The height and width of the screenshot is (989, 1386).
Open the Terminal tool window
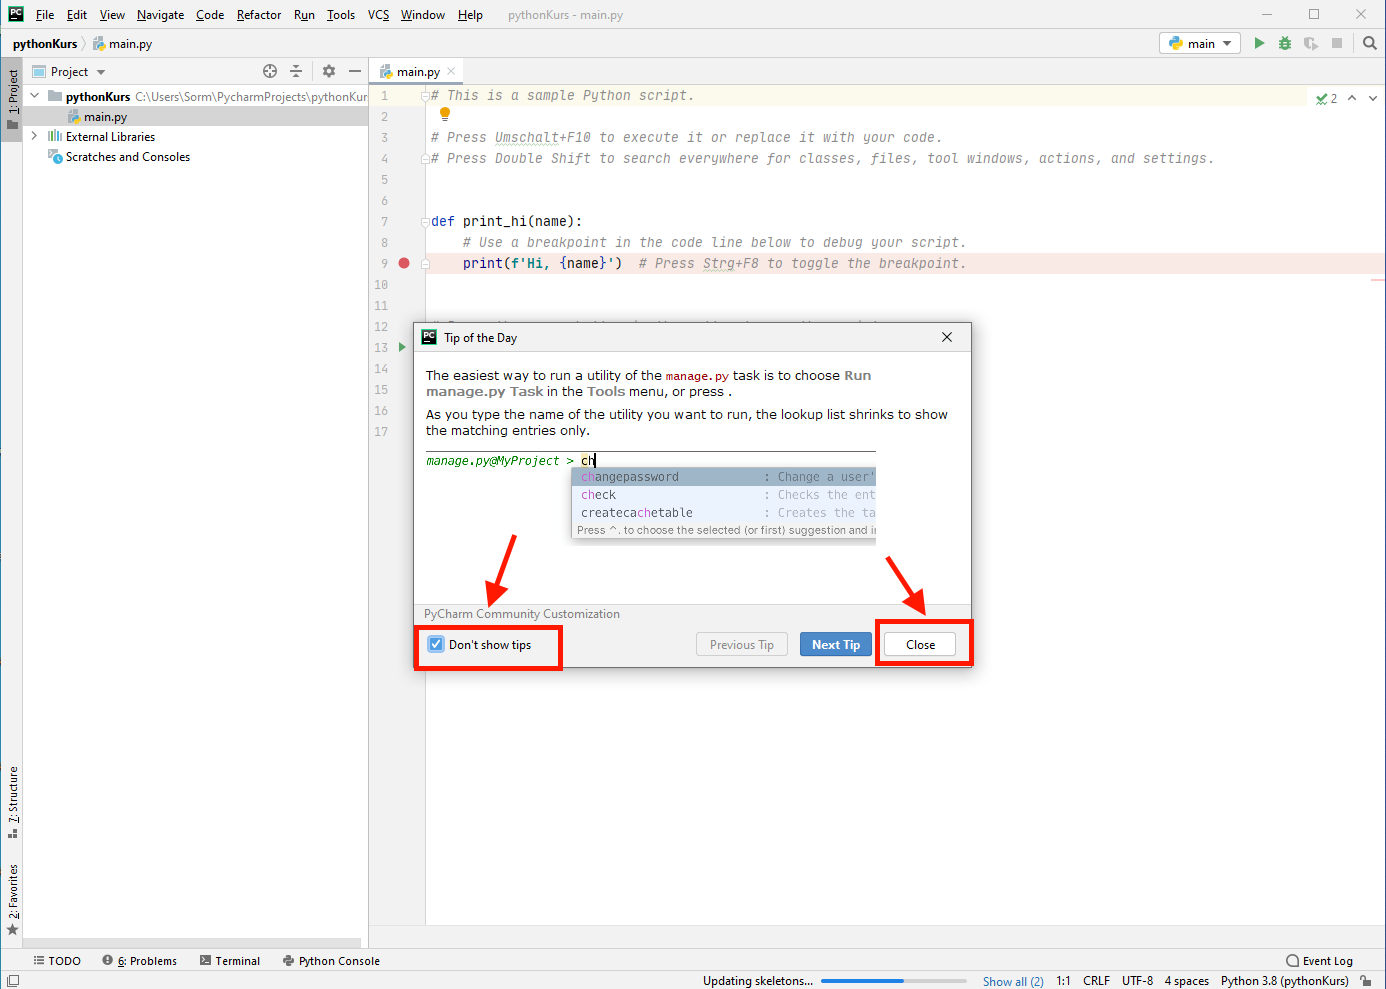(x=230, y=961)
